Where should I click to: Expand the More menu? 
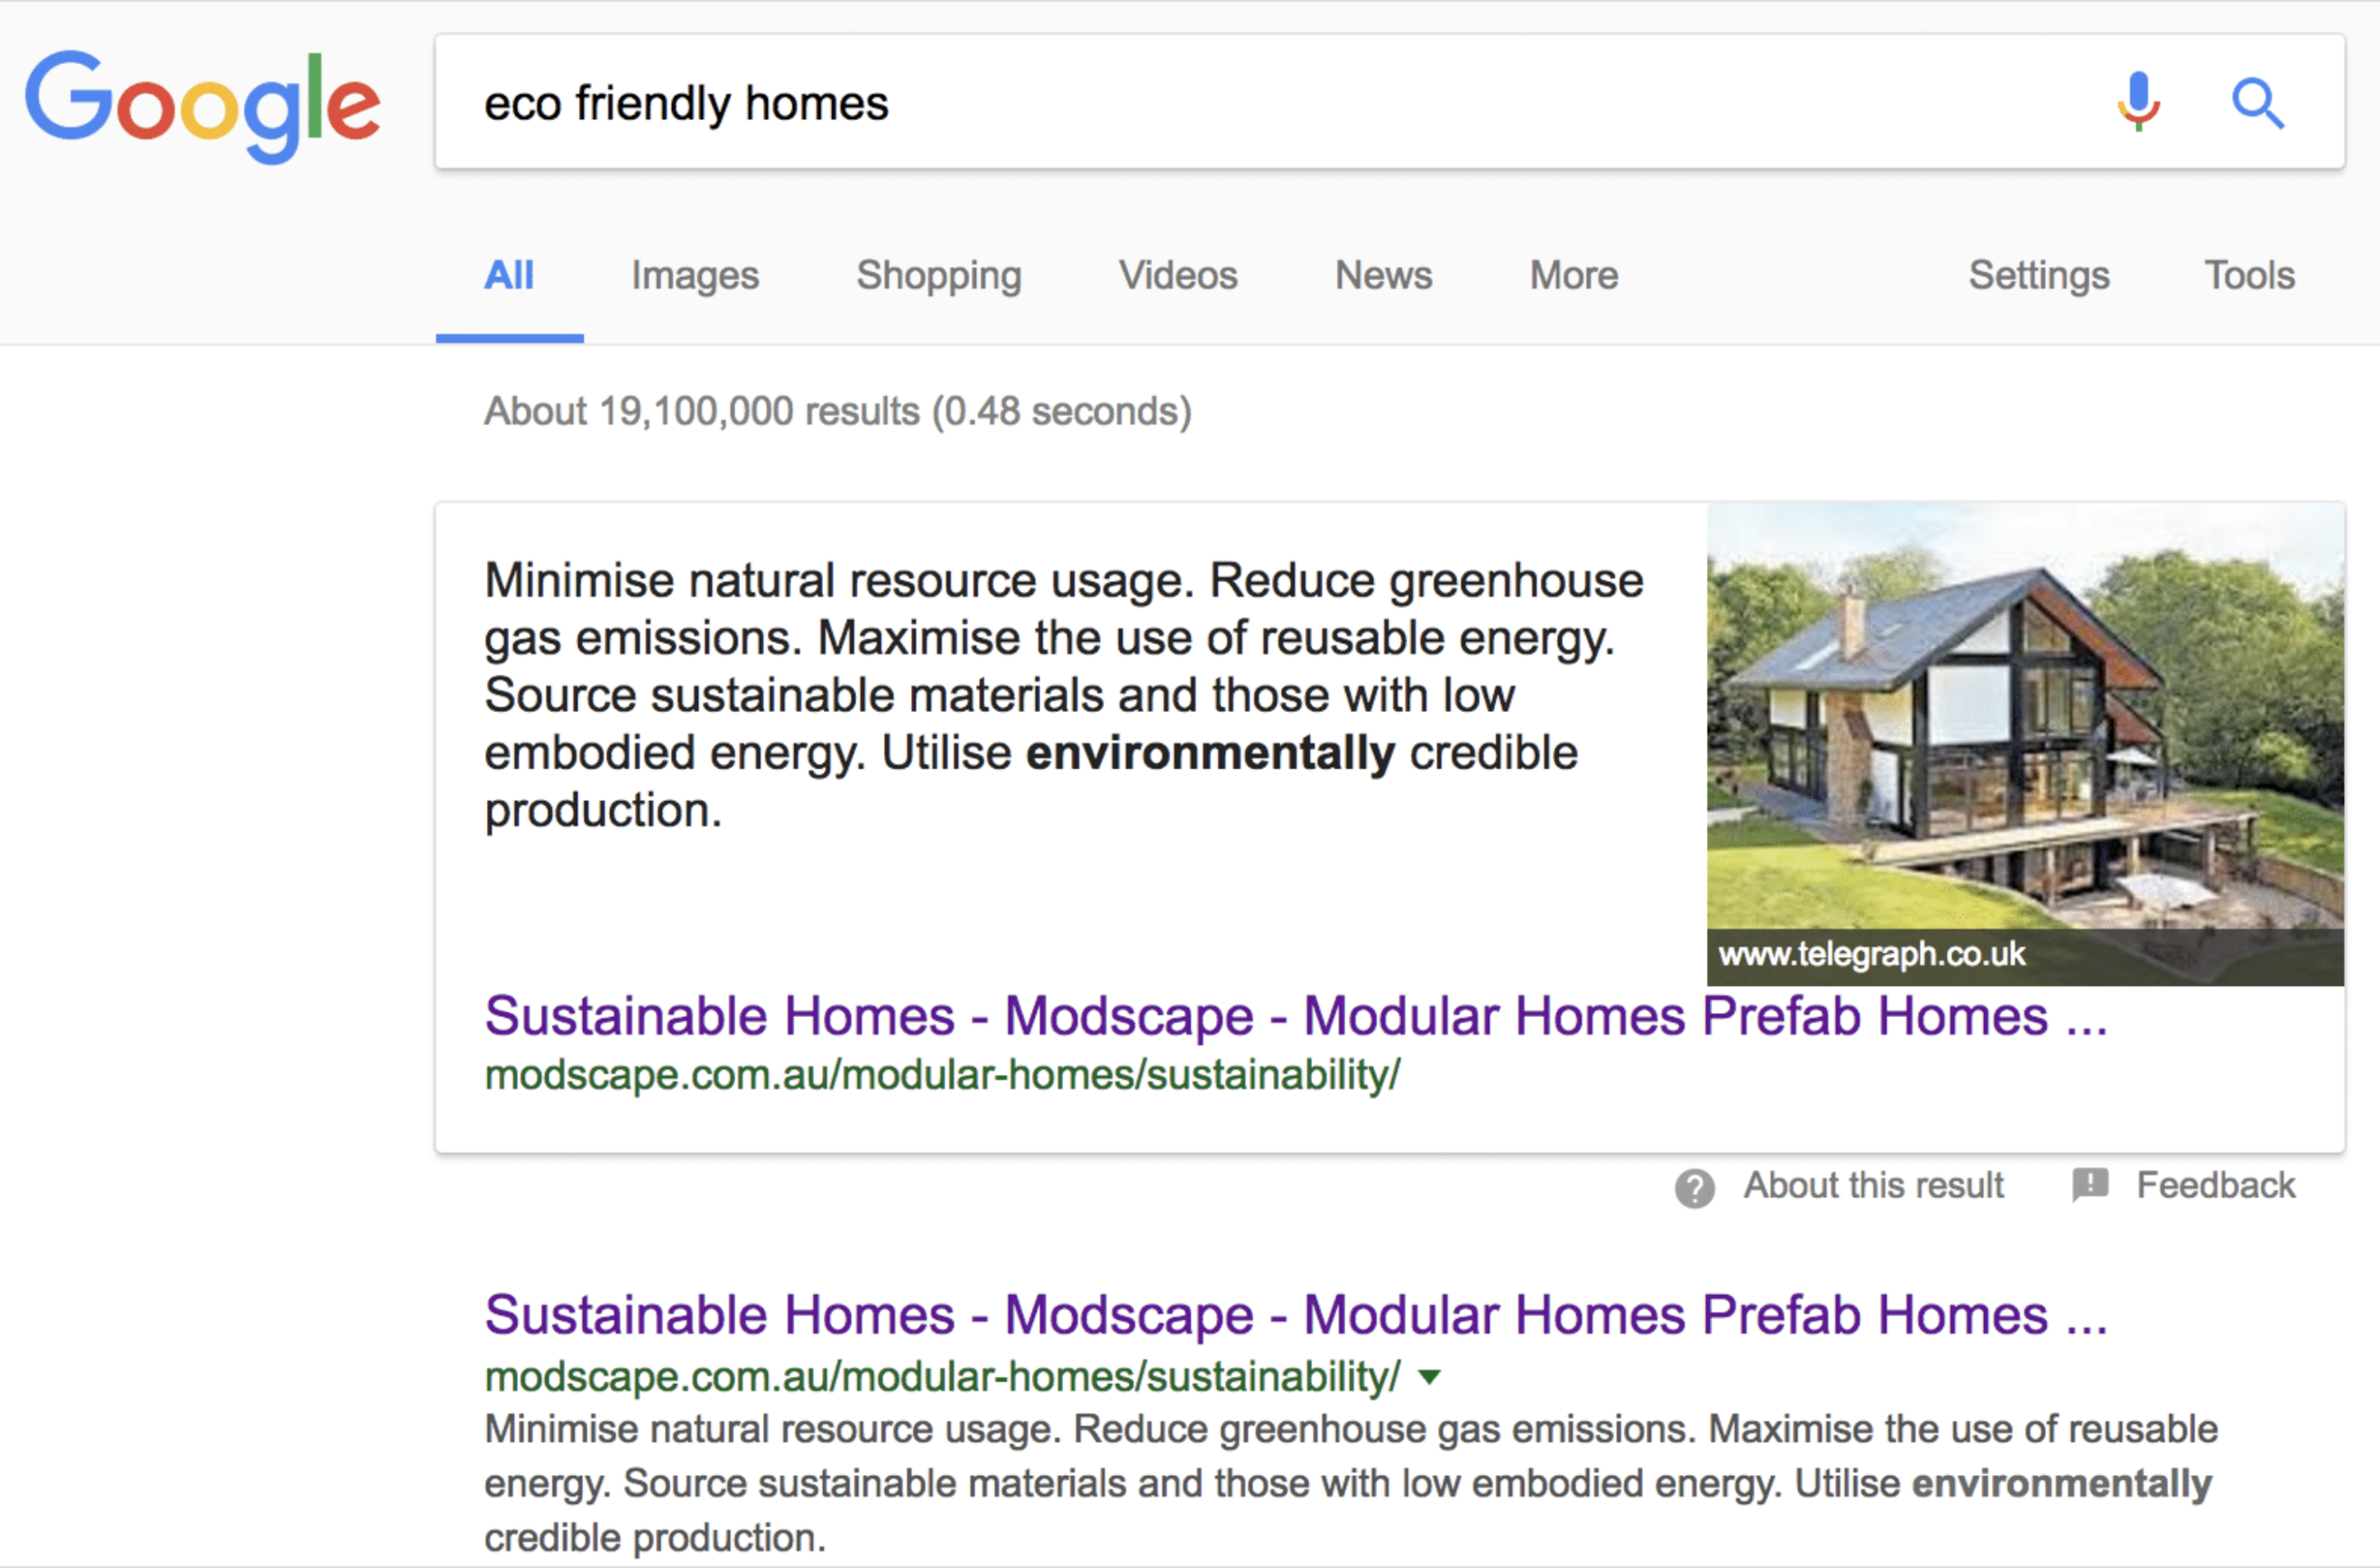1574,275
